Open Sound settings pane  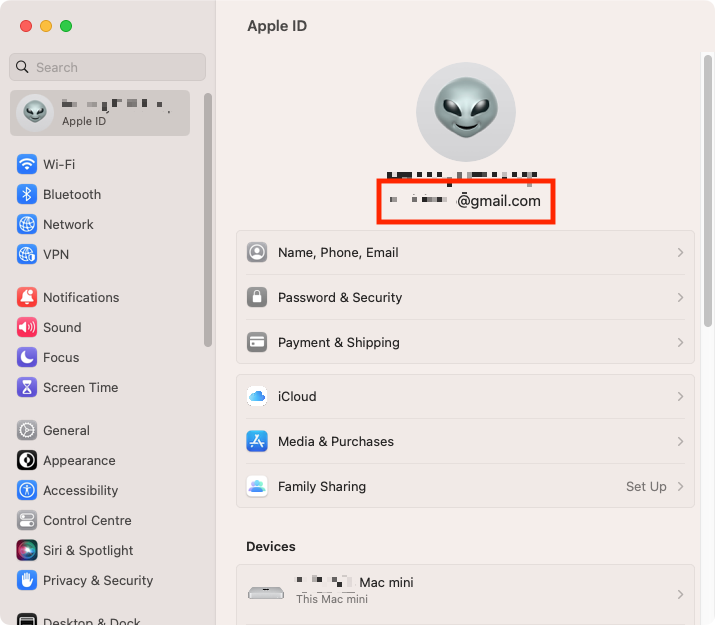[x=62, y=327]
